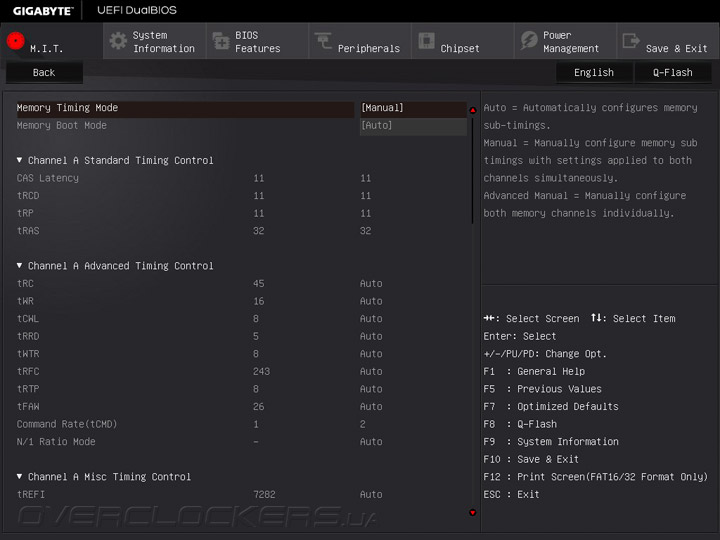This screenshot has height=540, width=720.
Task: Click the English language button
Action: [x=594, y=72]
